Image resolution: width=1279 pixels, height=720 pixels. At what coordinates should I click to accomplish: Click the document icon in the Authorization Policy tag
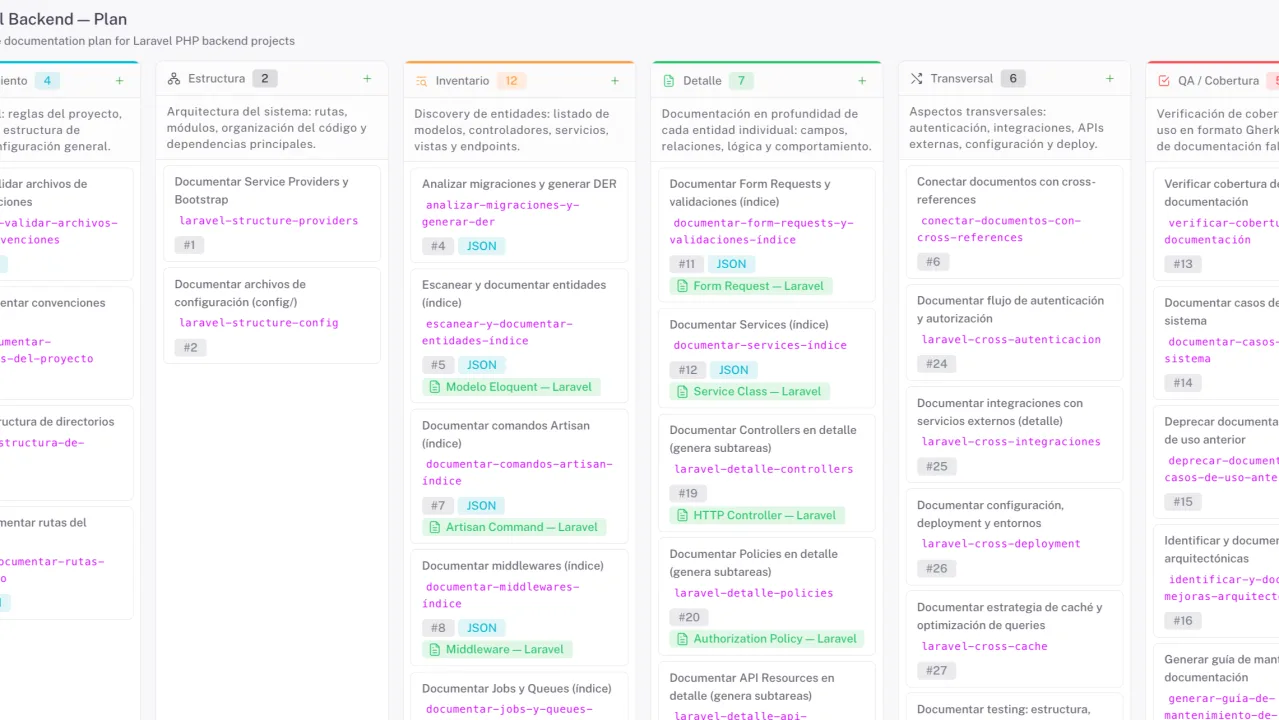682,639
